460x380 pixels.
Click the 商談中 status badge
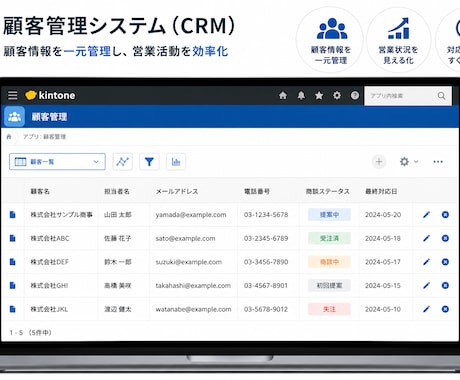[x=329, y=262]
